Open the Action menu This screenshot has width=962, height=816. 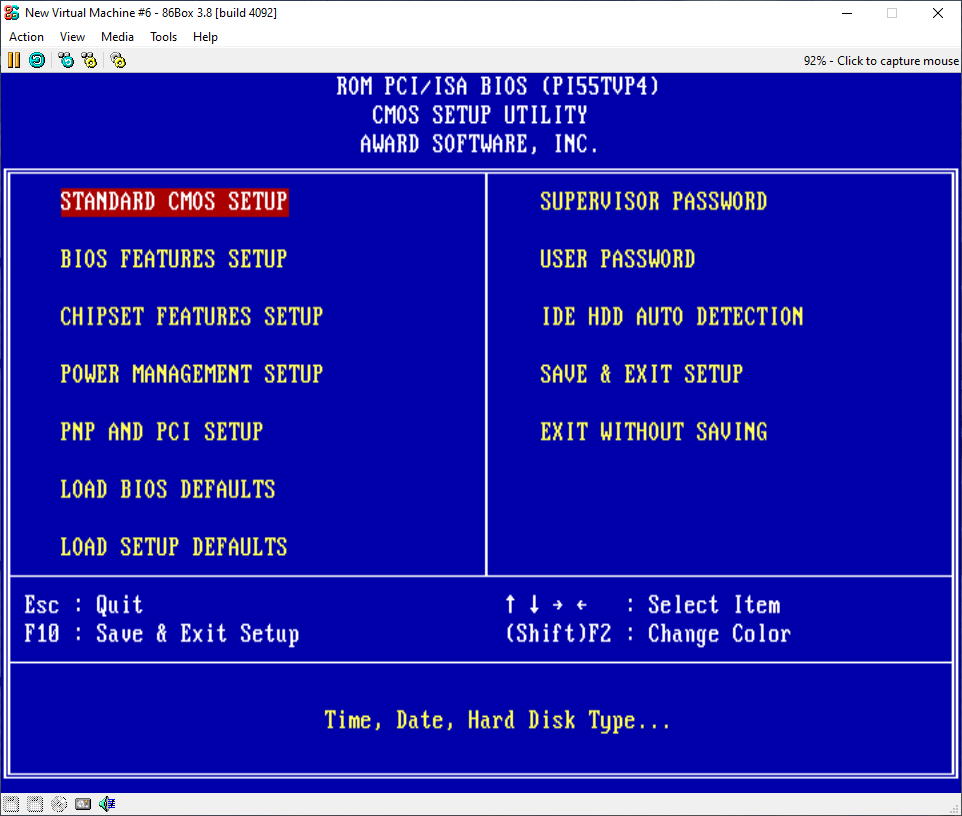pyautogui.click(x=26, y=37)
